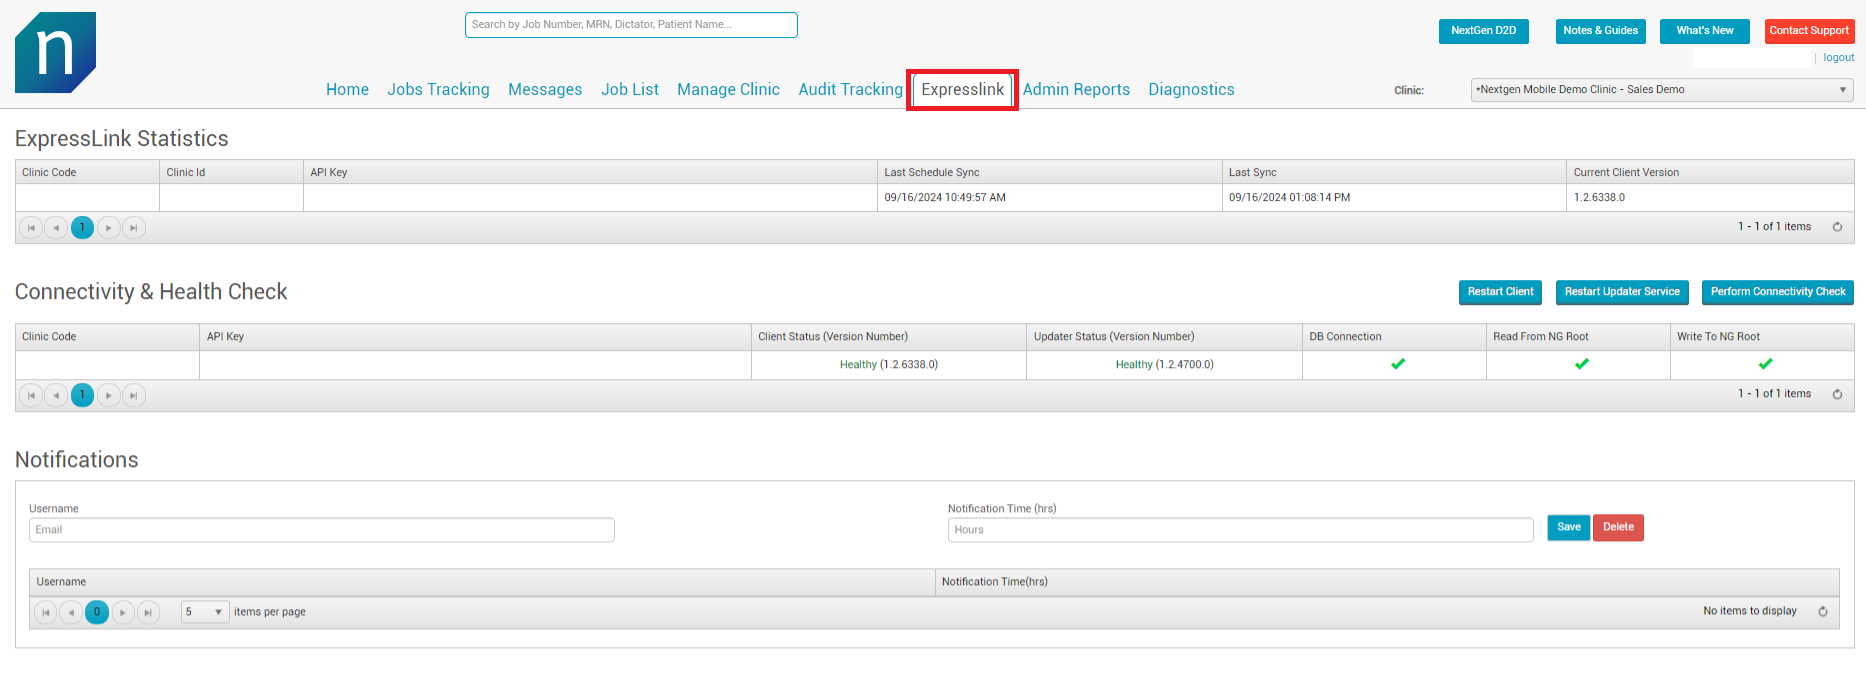This screenshot has width=1866, height=677.
Task: Open the Admin Reports tab
Action: (1076, 90)
